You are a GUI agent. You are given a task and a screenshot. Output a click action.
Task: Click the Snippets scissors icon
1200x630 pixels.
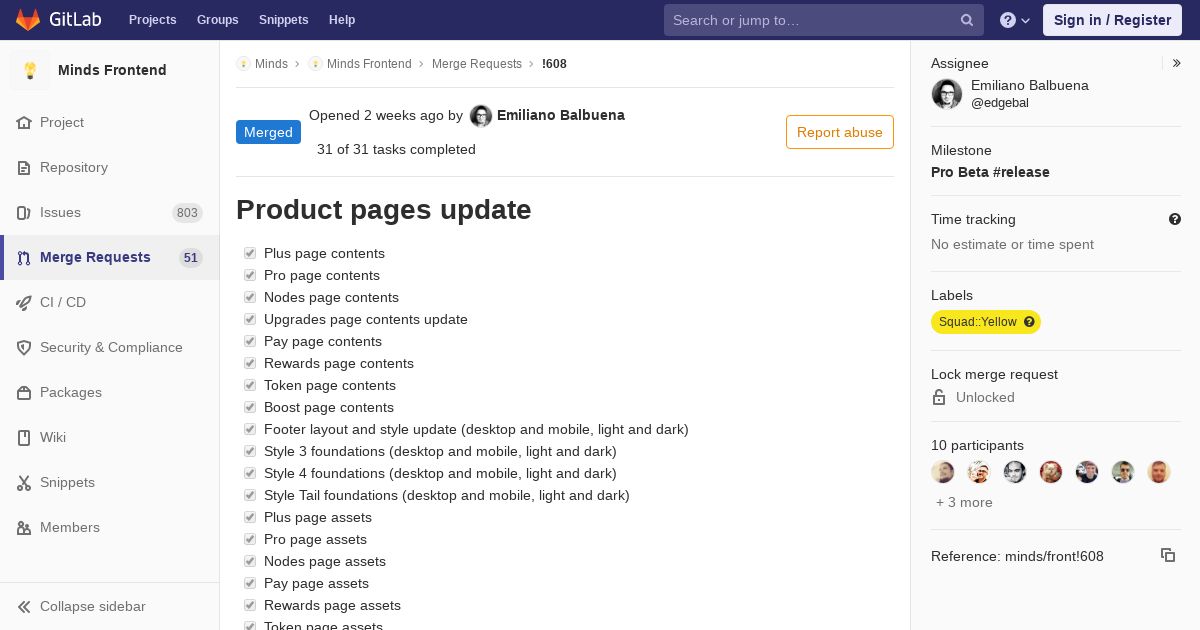pyautogui.click(x=24, y=482)
